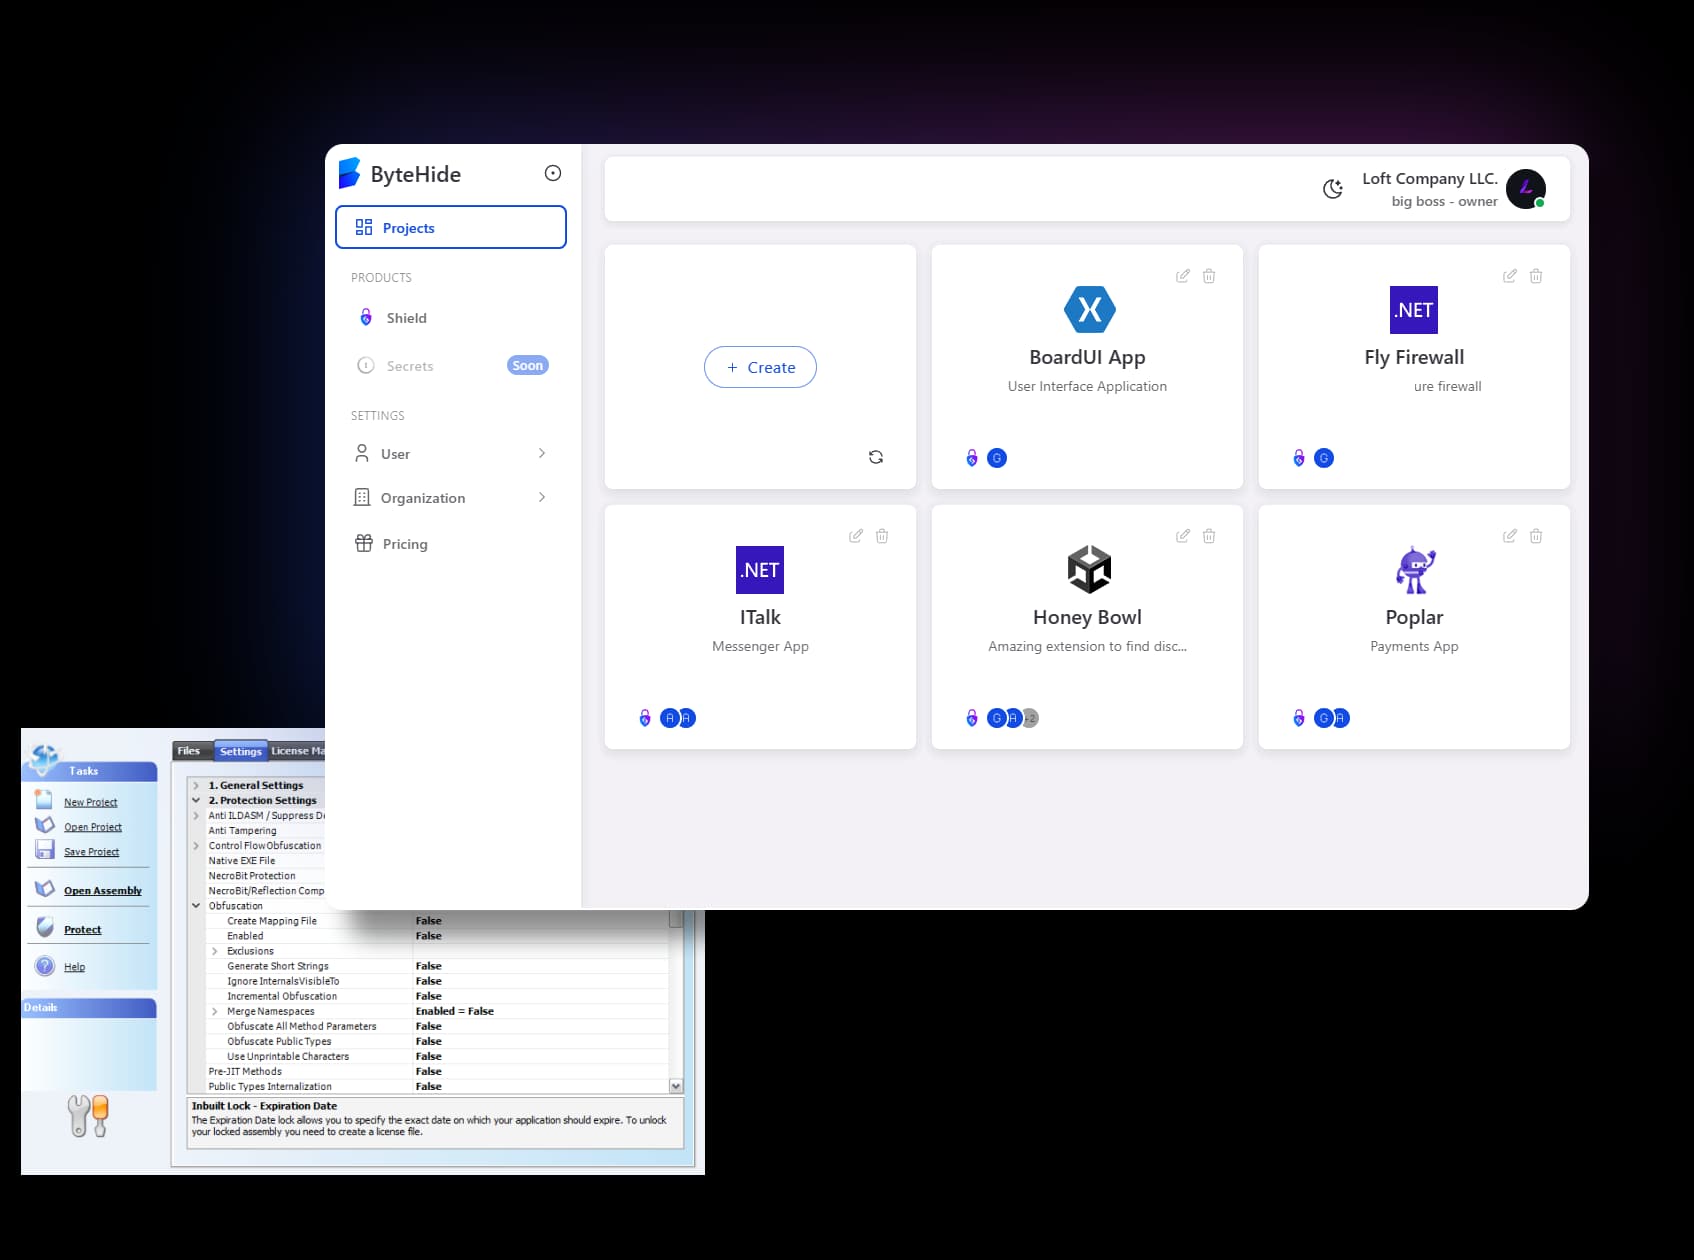Screen dimensions: 1694x1260
Task: Open Shield product in sidebar
Action: [406, 318]
